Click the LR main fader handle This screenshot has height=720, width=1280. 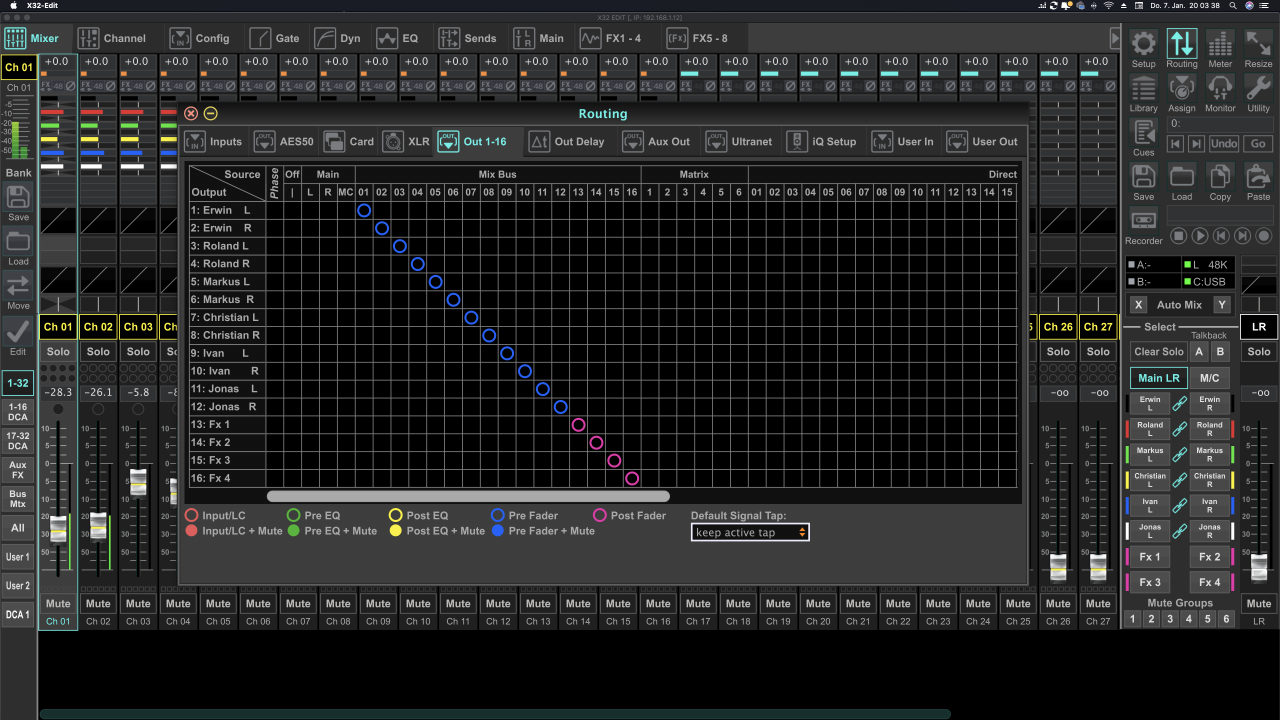(1259, 566)
